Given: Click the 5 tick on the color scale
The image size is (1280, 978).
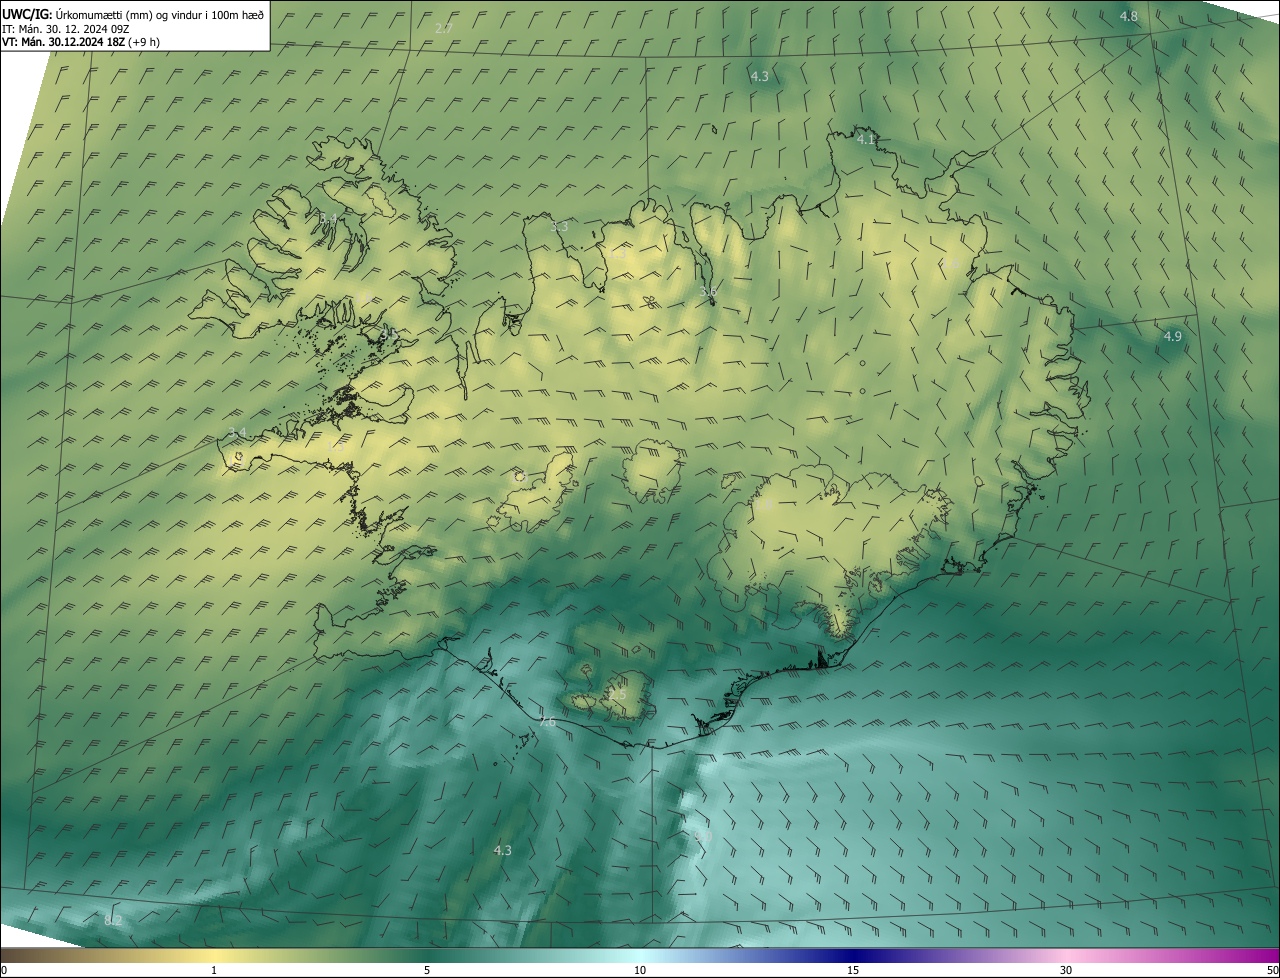Looking at the screenshot, I should pyautogui.click(x=427, y=970).
